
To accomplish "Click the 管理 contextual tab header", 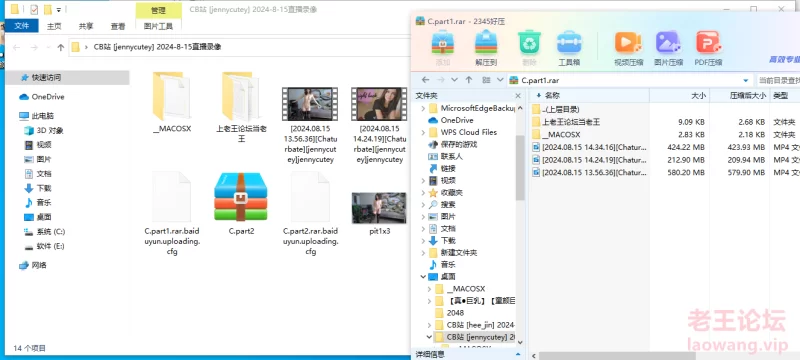I will point(158,10).
